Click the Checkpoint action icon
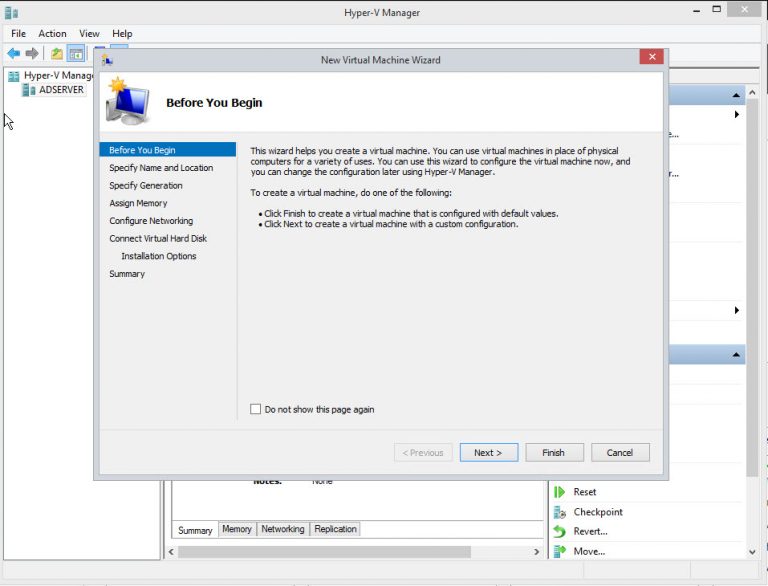The image size is (768, 586). pyautogui.click(x=560, y=512)
